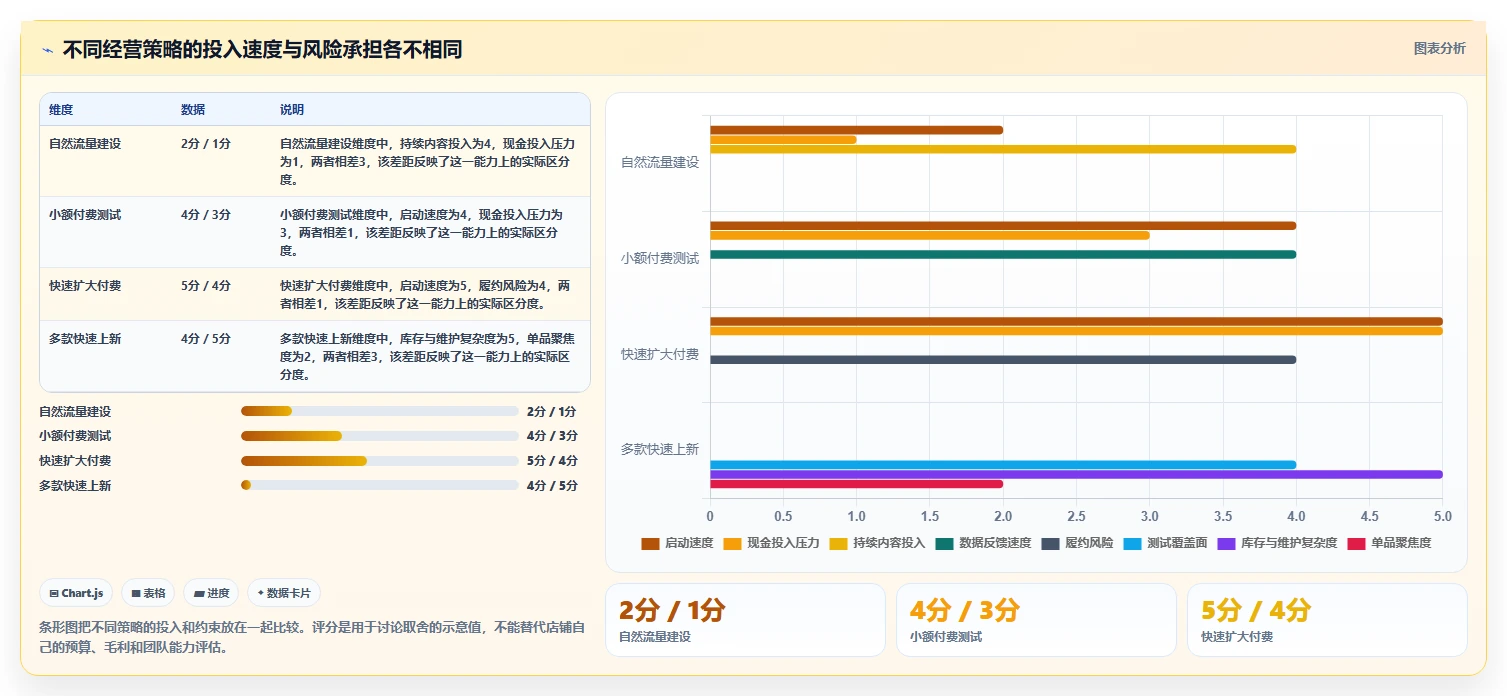
Task: Click the 4分 / 3分 table cell
Action: tap(206, 215)
